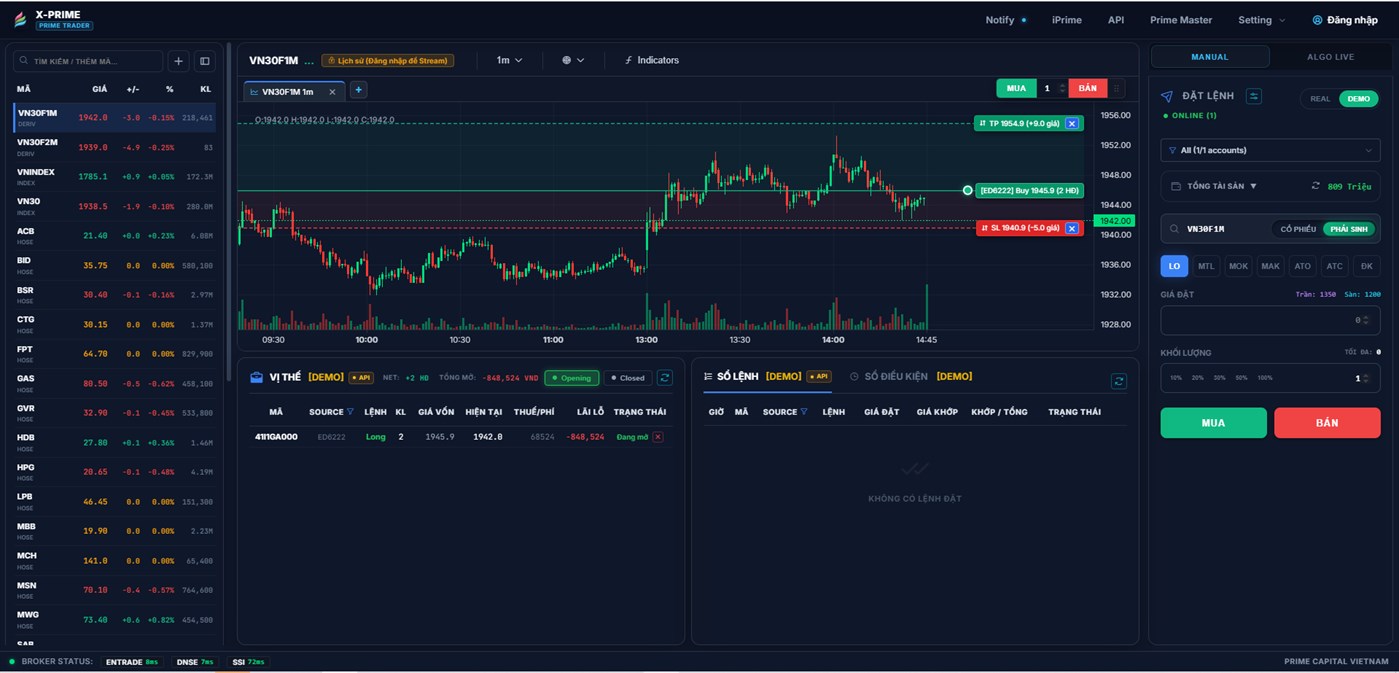Refresh the Sổ Lệnh orders panel

[1118, 381]
